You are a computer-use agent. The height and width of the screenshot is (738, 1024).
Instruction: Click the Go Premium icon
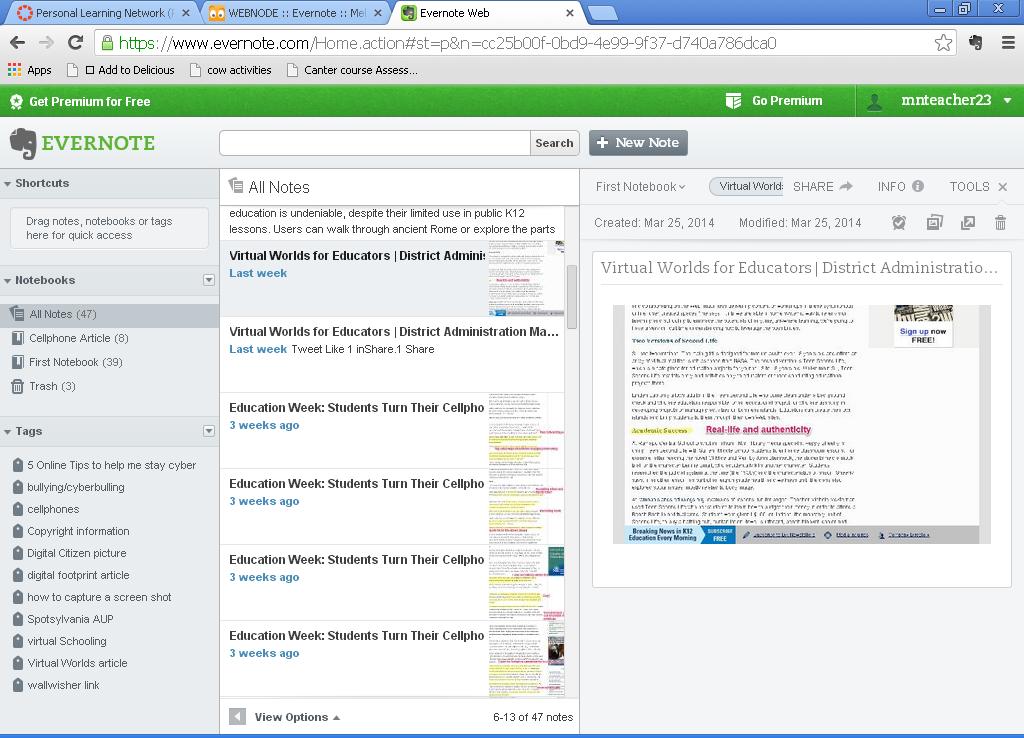[x=733, y=101]
